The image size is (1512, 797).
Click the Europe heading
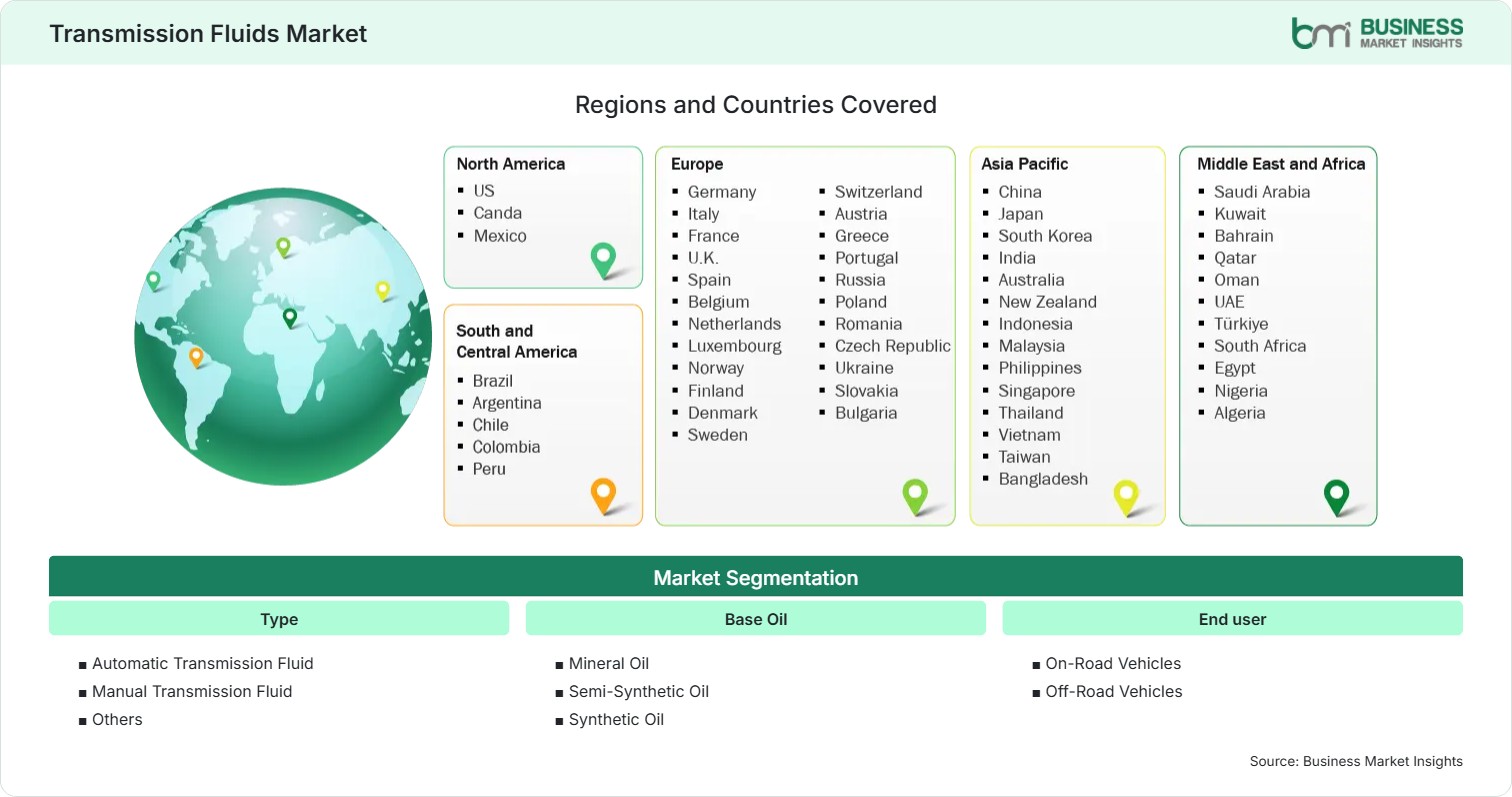697,164
